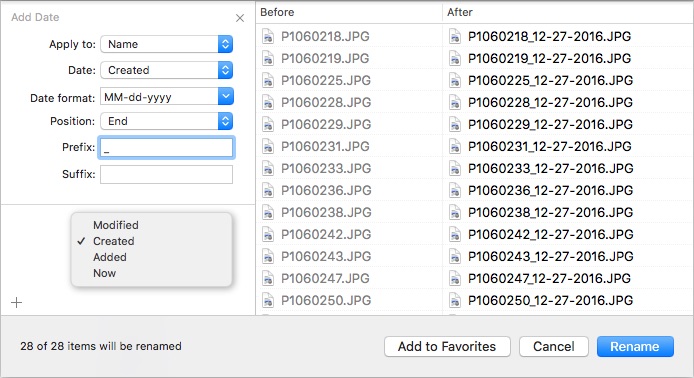This screenshot has height=378, width=694.
Task: Open the Date dropdown showing Created
Action: point(166,70)
